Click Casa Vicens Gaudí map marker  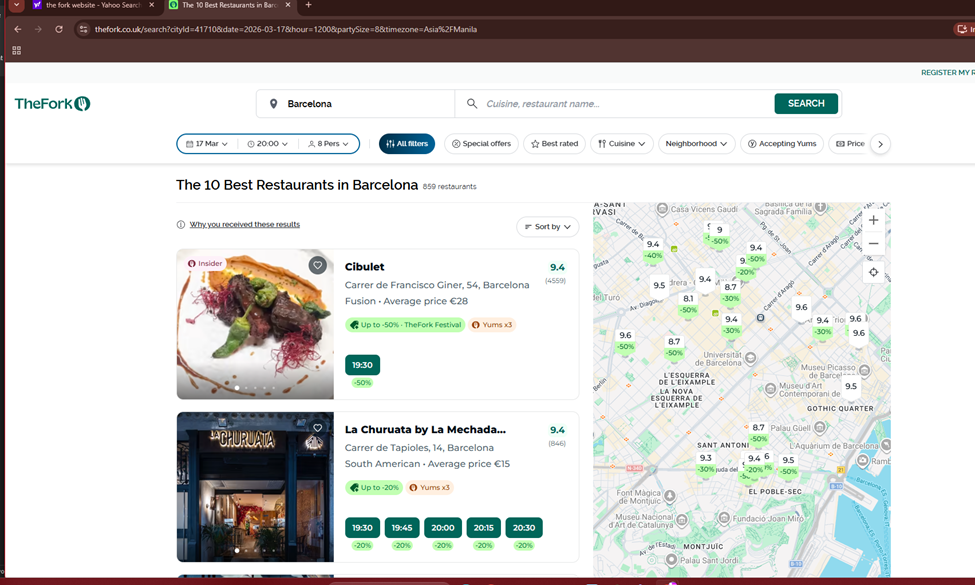pyautogui.click(x=662, y=209)
